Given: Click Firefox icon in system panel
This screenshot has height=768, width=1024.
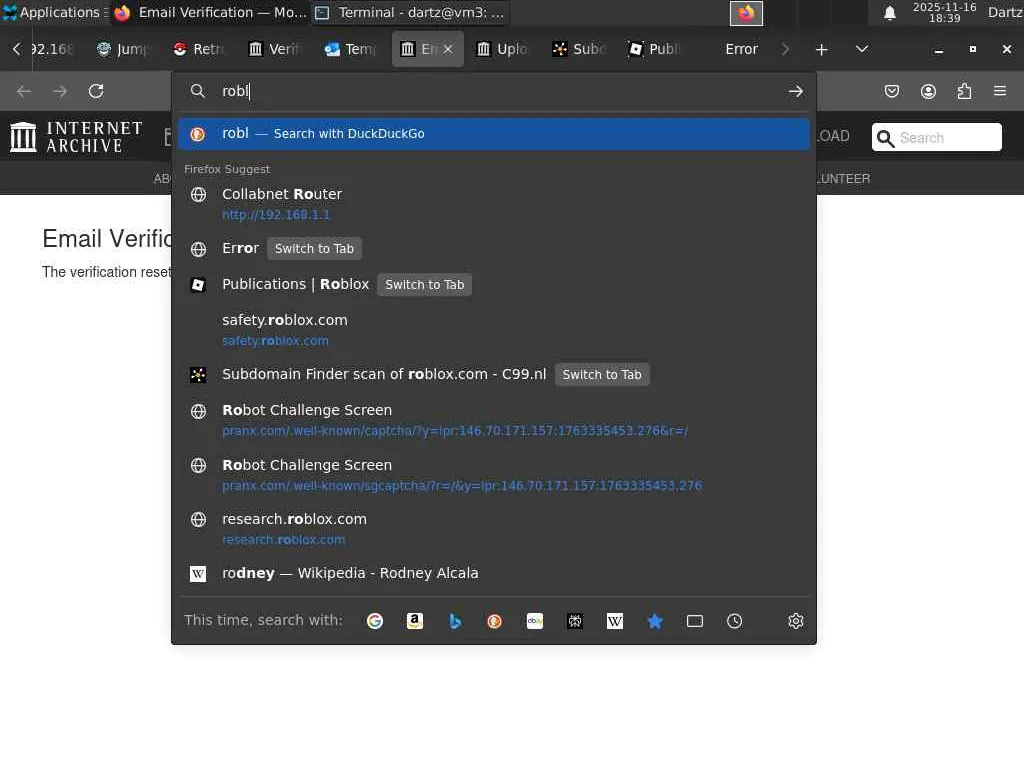Looking at the screenshot, I should (746, 13).
